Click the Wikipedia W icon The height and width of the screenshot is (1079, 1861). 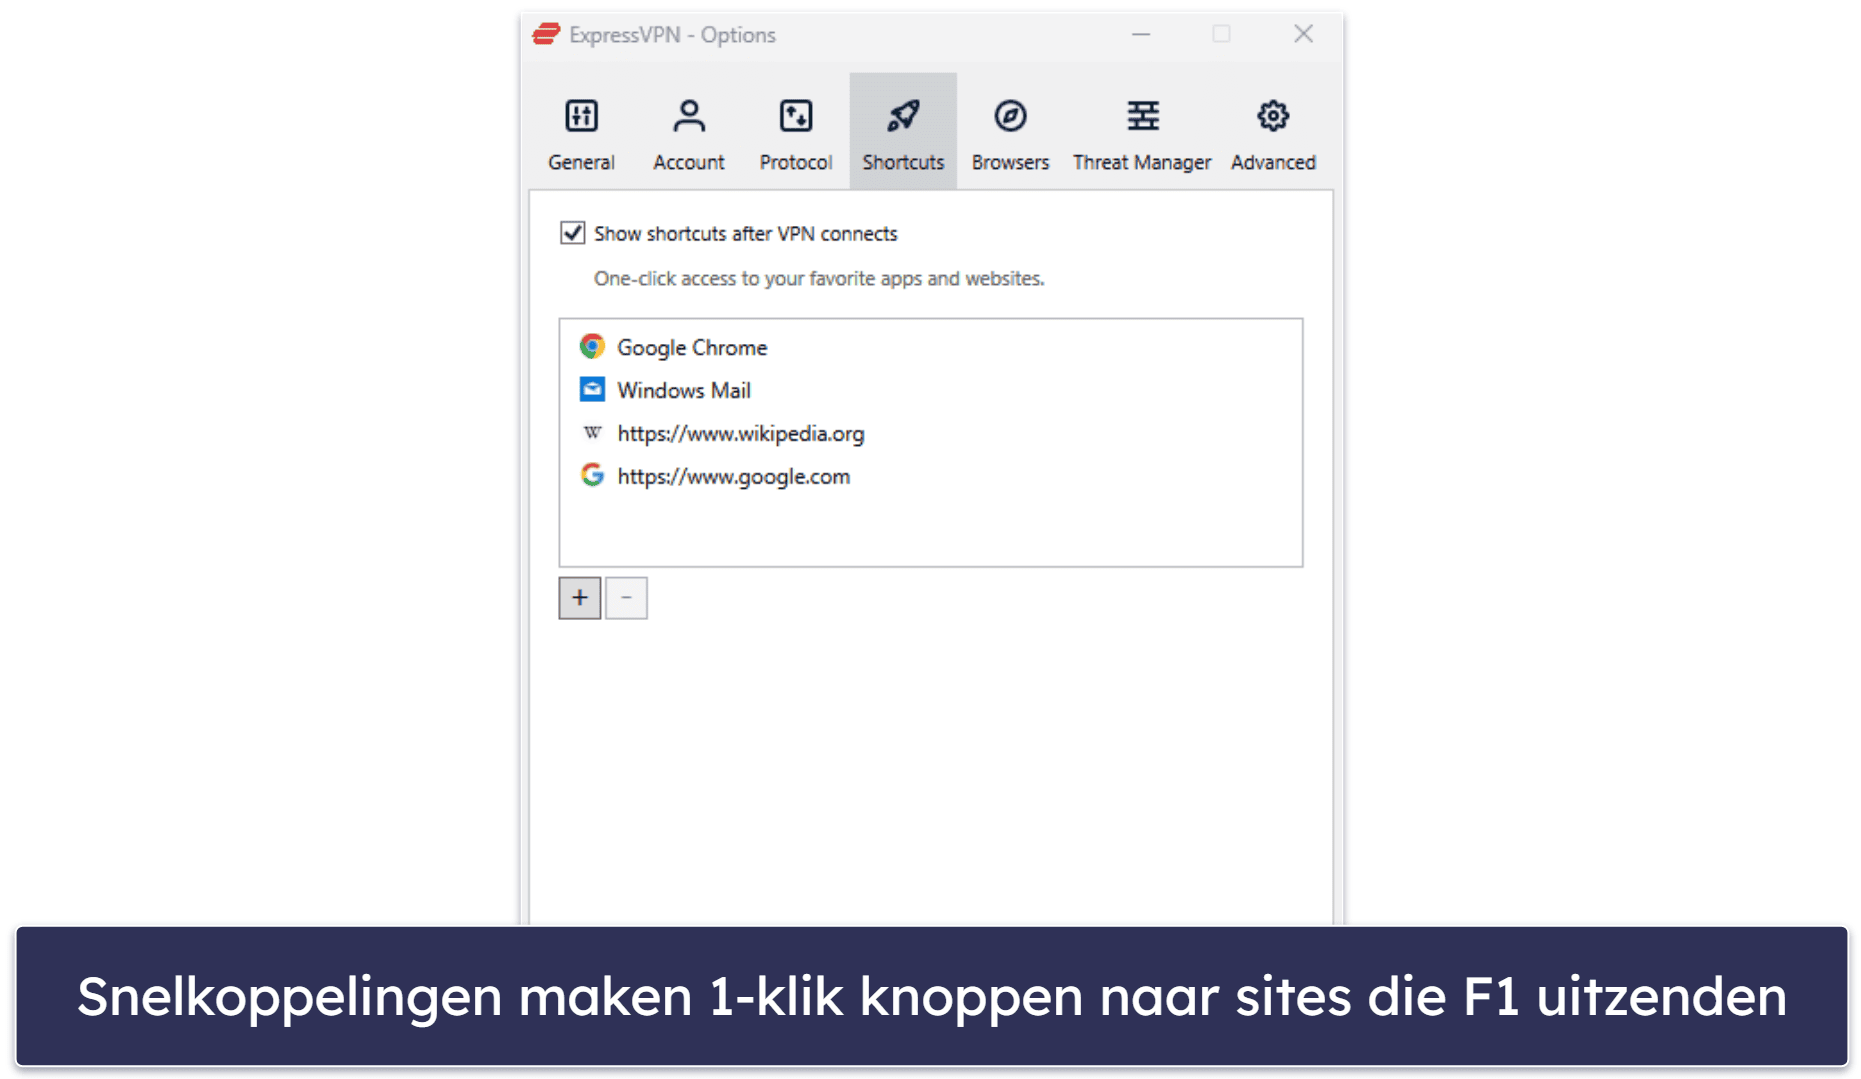click(592, 432)
